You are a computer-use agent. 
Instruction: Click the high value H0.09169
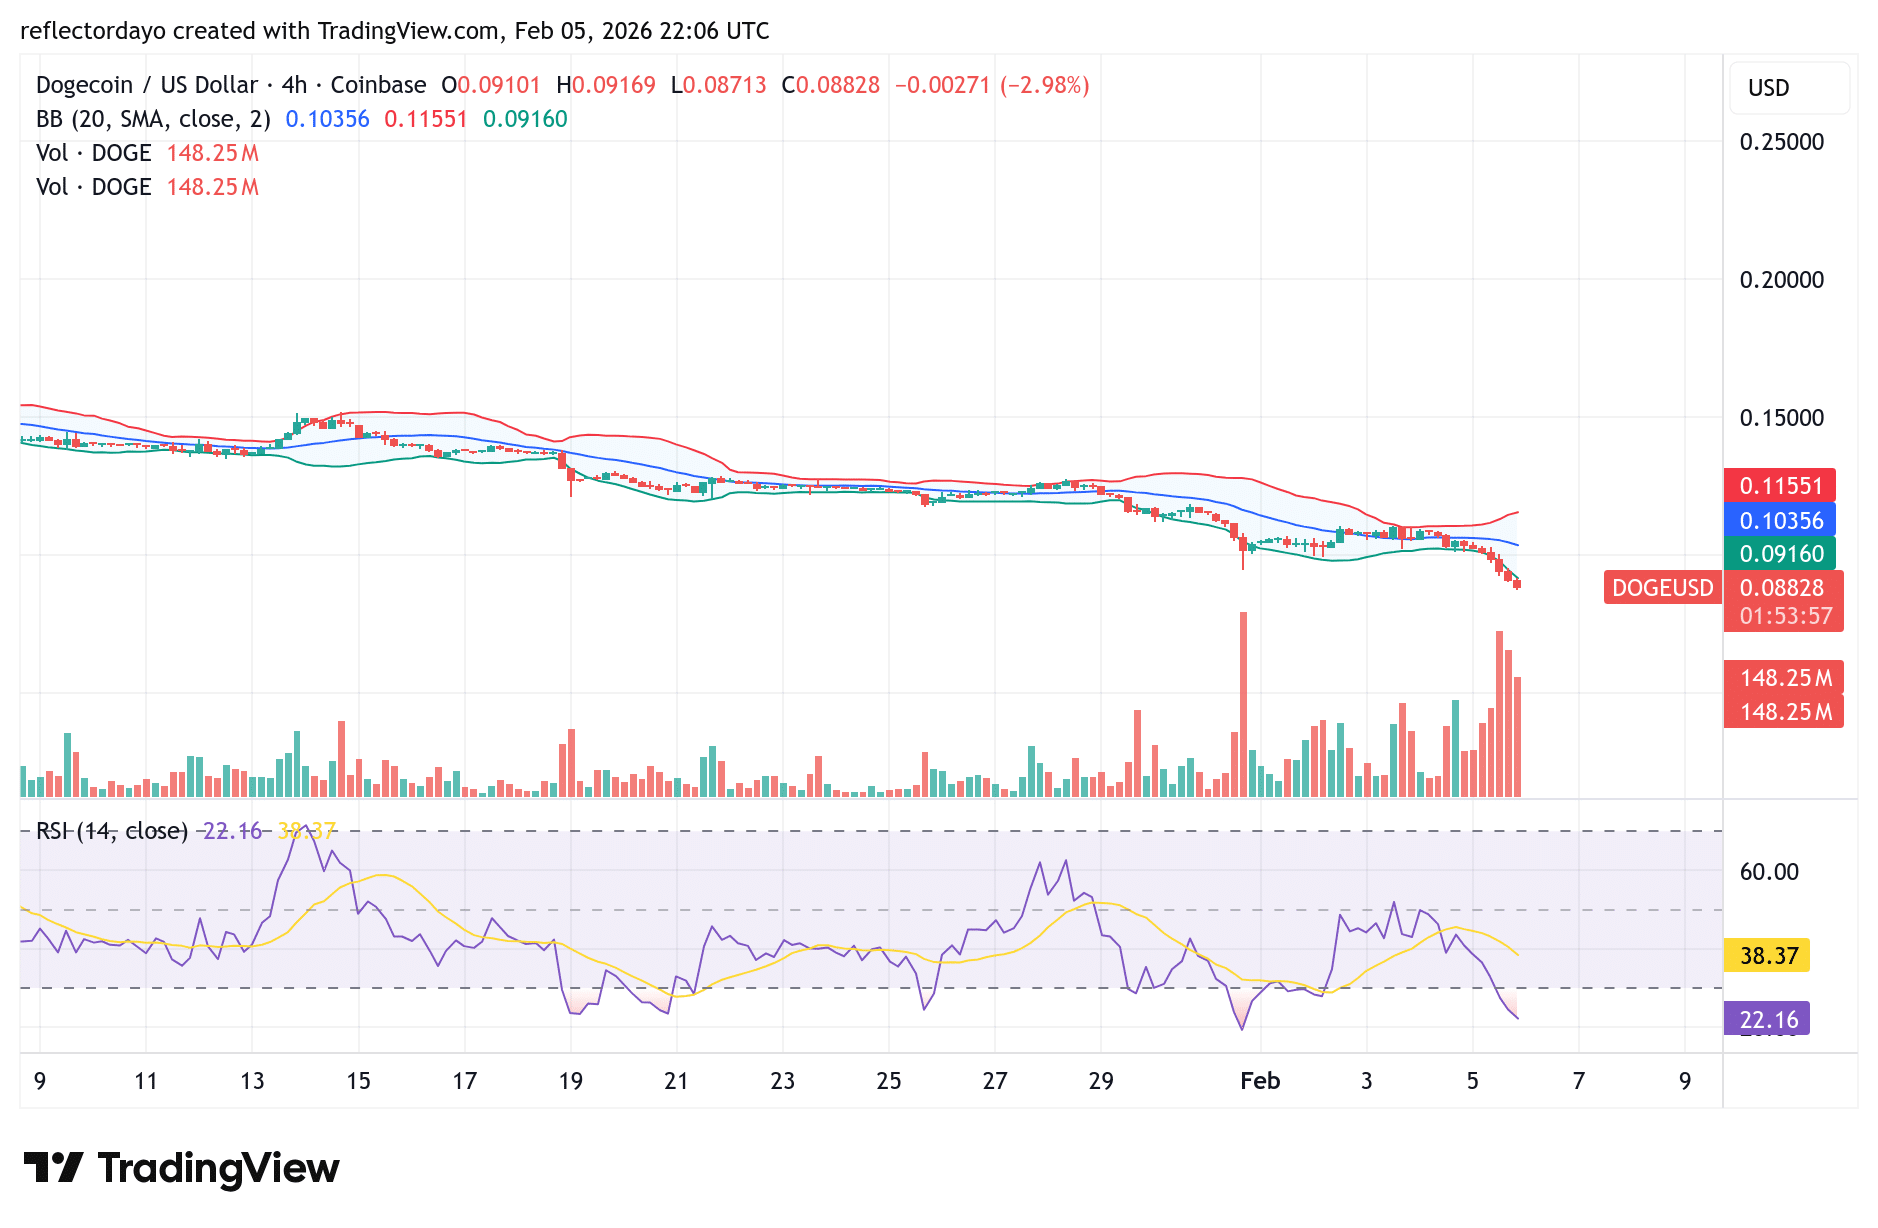point(606,85)
